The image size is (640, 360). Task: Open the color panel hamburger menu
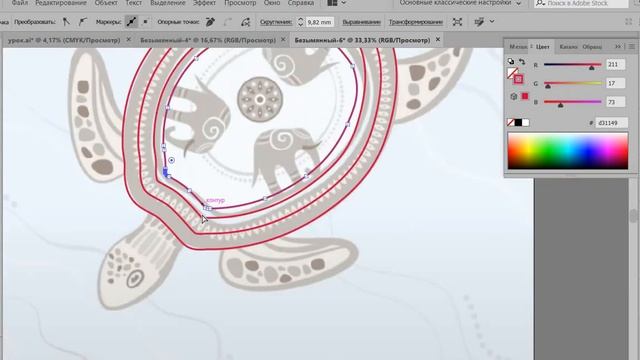[631, 47]
